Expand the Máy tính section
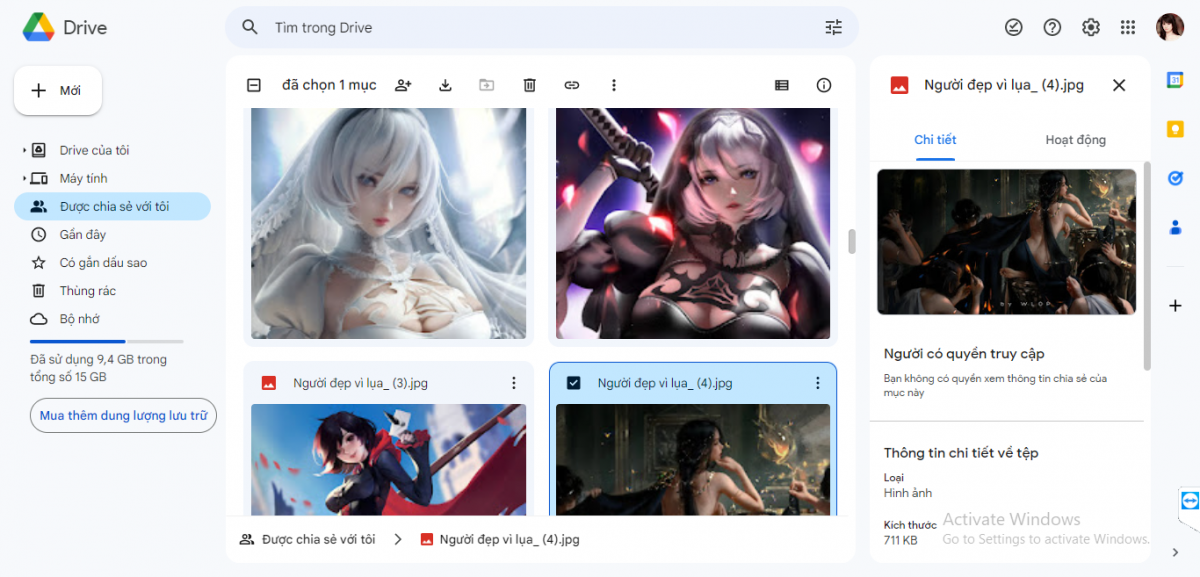Image resolution: width=1200 pixels, height=577 pixels. (23, 178)
